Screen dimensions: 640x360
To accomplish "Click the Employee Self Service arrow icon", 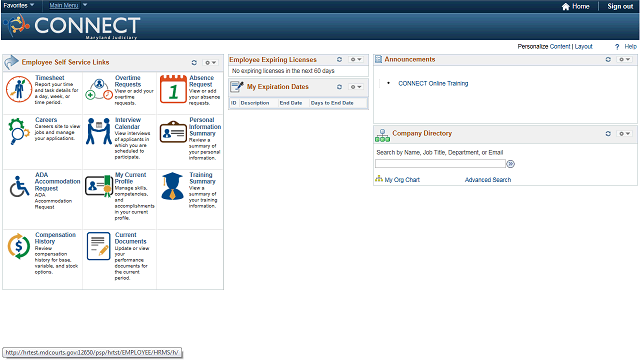I will tap(11, 62).
